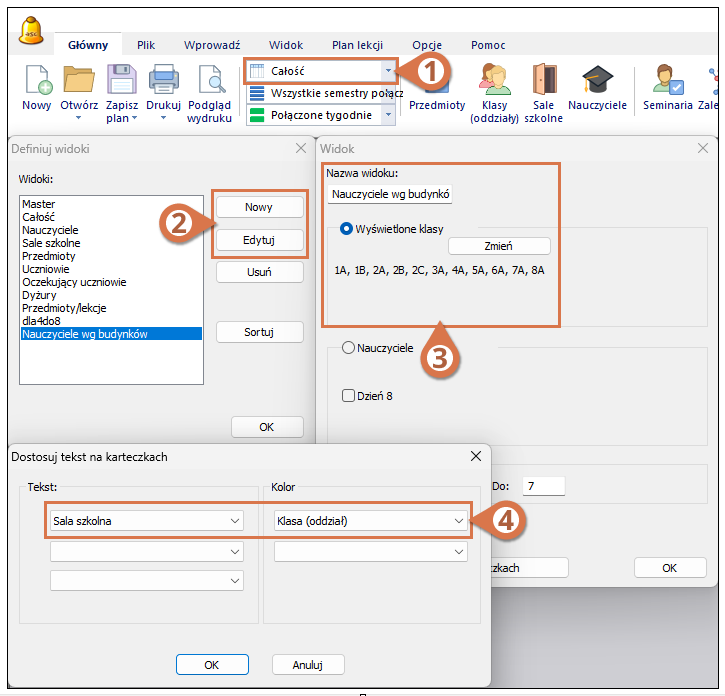The image size is (725, 696).
Task: Open the Plik menu tab
Action: point(146,45)
